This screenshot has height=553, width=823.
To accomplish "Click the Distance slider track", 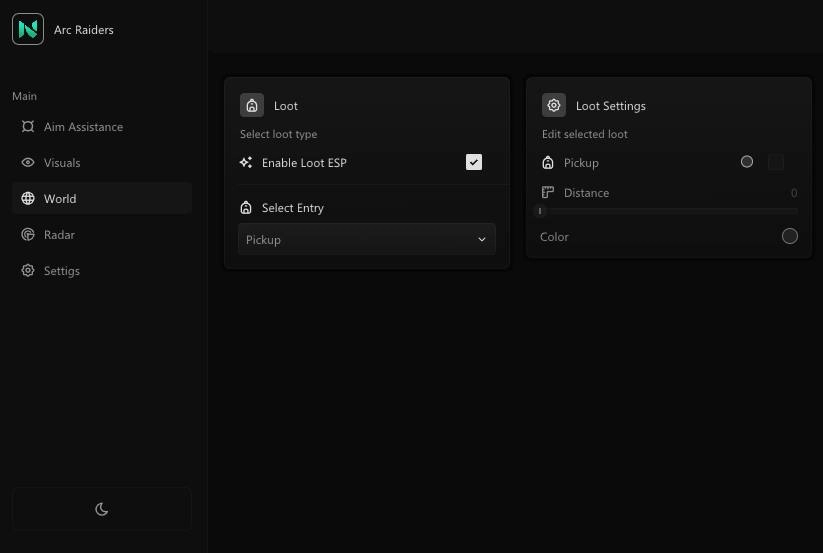I will coord(668,211).
